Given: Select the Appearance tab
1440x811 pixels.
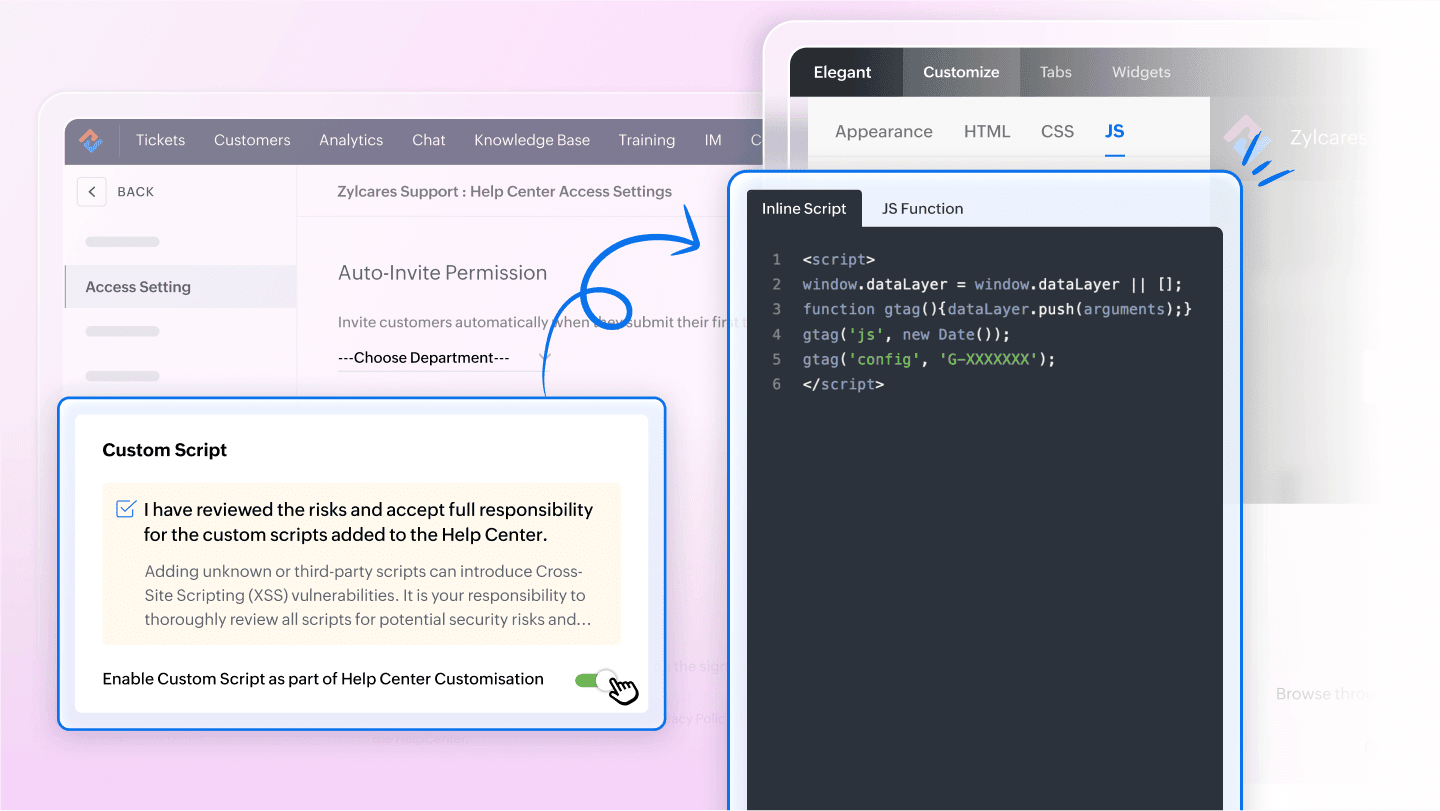Looking at the screenshot, I should 883,132.
